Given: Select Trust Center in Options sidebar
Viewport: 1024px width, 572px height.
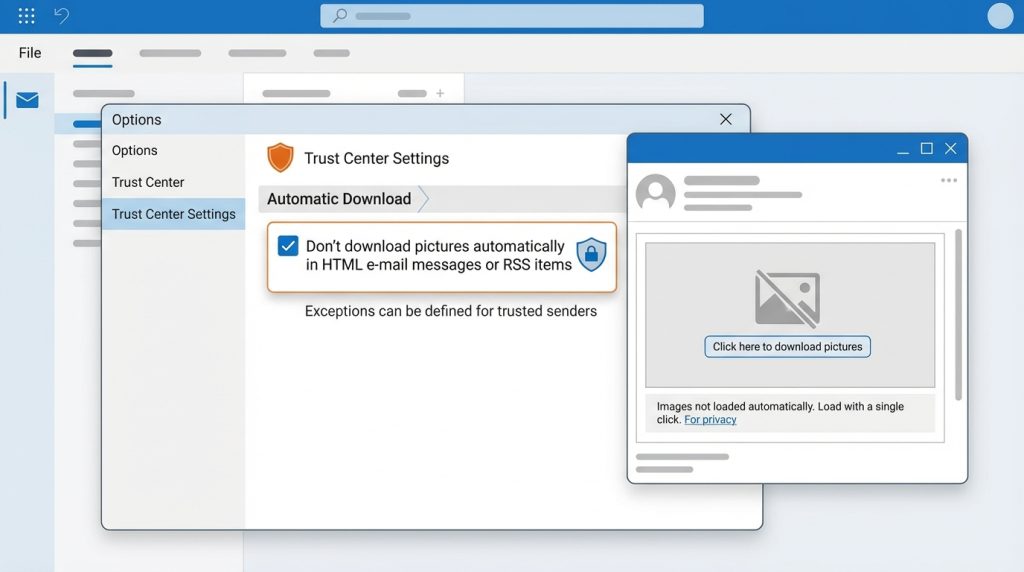Looking at the screenshot, I should coord(148,182).
